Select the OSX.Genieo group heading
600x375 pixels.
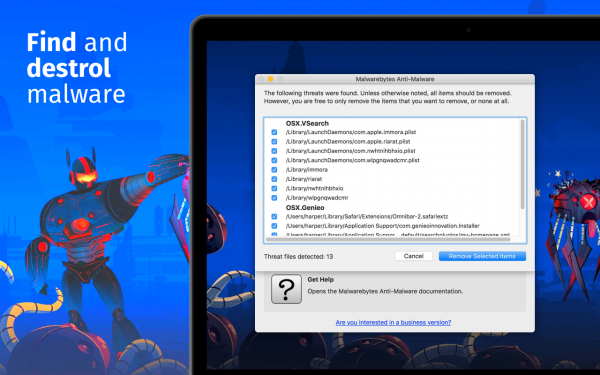pyautogui.click(x=305, y=207)
